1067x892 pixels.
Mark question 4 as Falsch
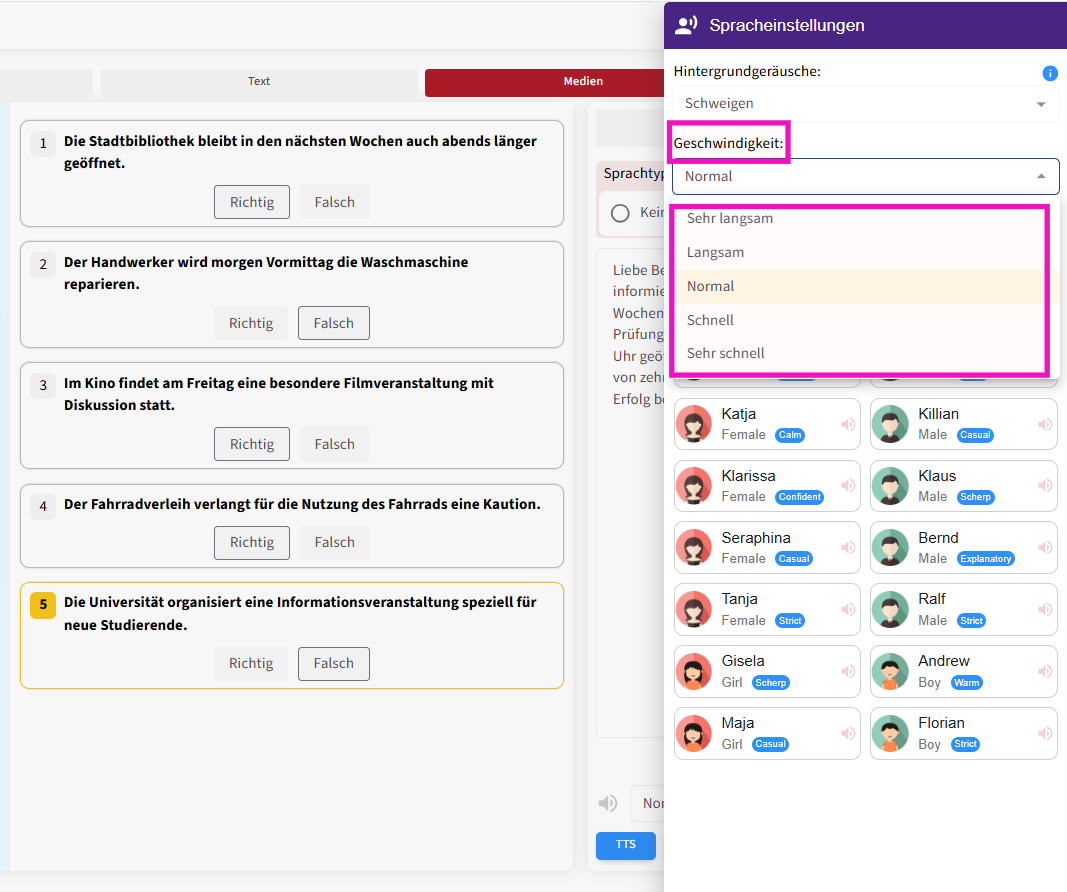334,542
